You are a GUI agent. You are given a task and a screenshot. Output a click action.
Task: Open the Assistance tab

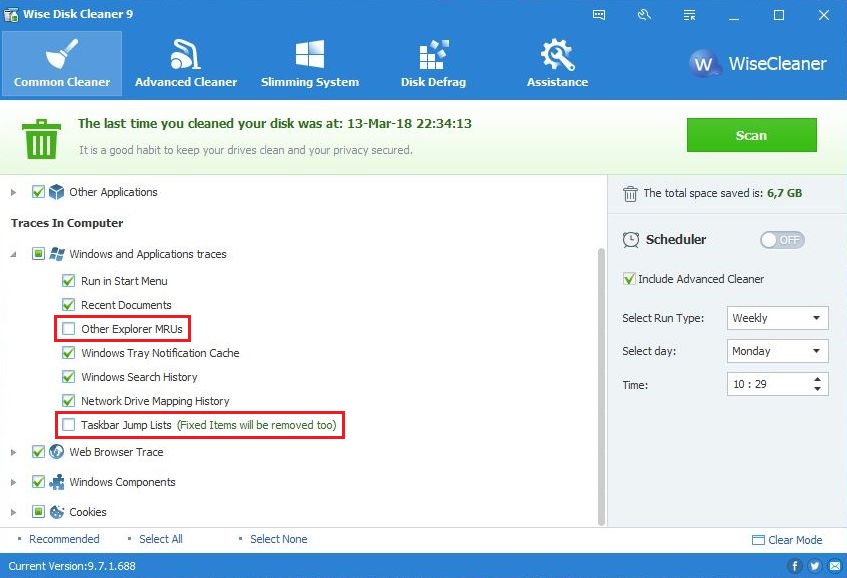click(x=557, y=64)
